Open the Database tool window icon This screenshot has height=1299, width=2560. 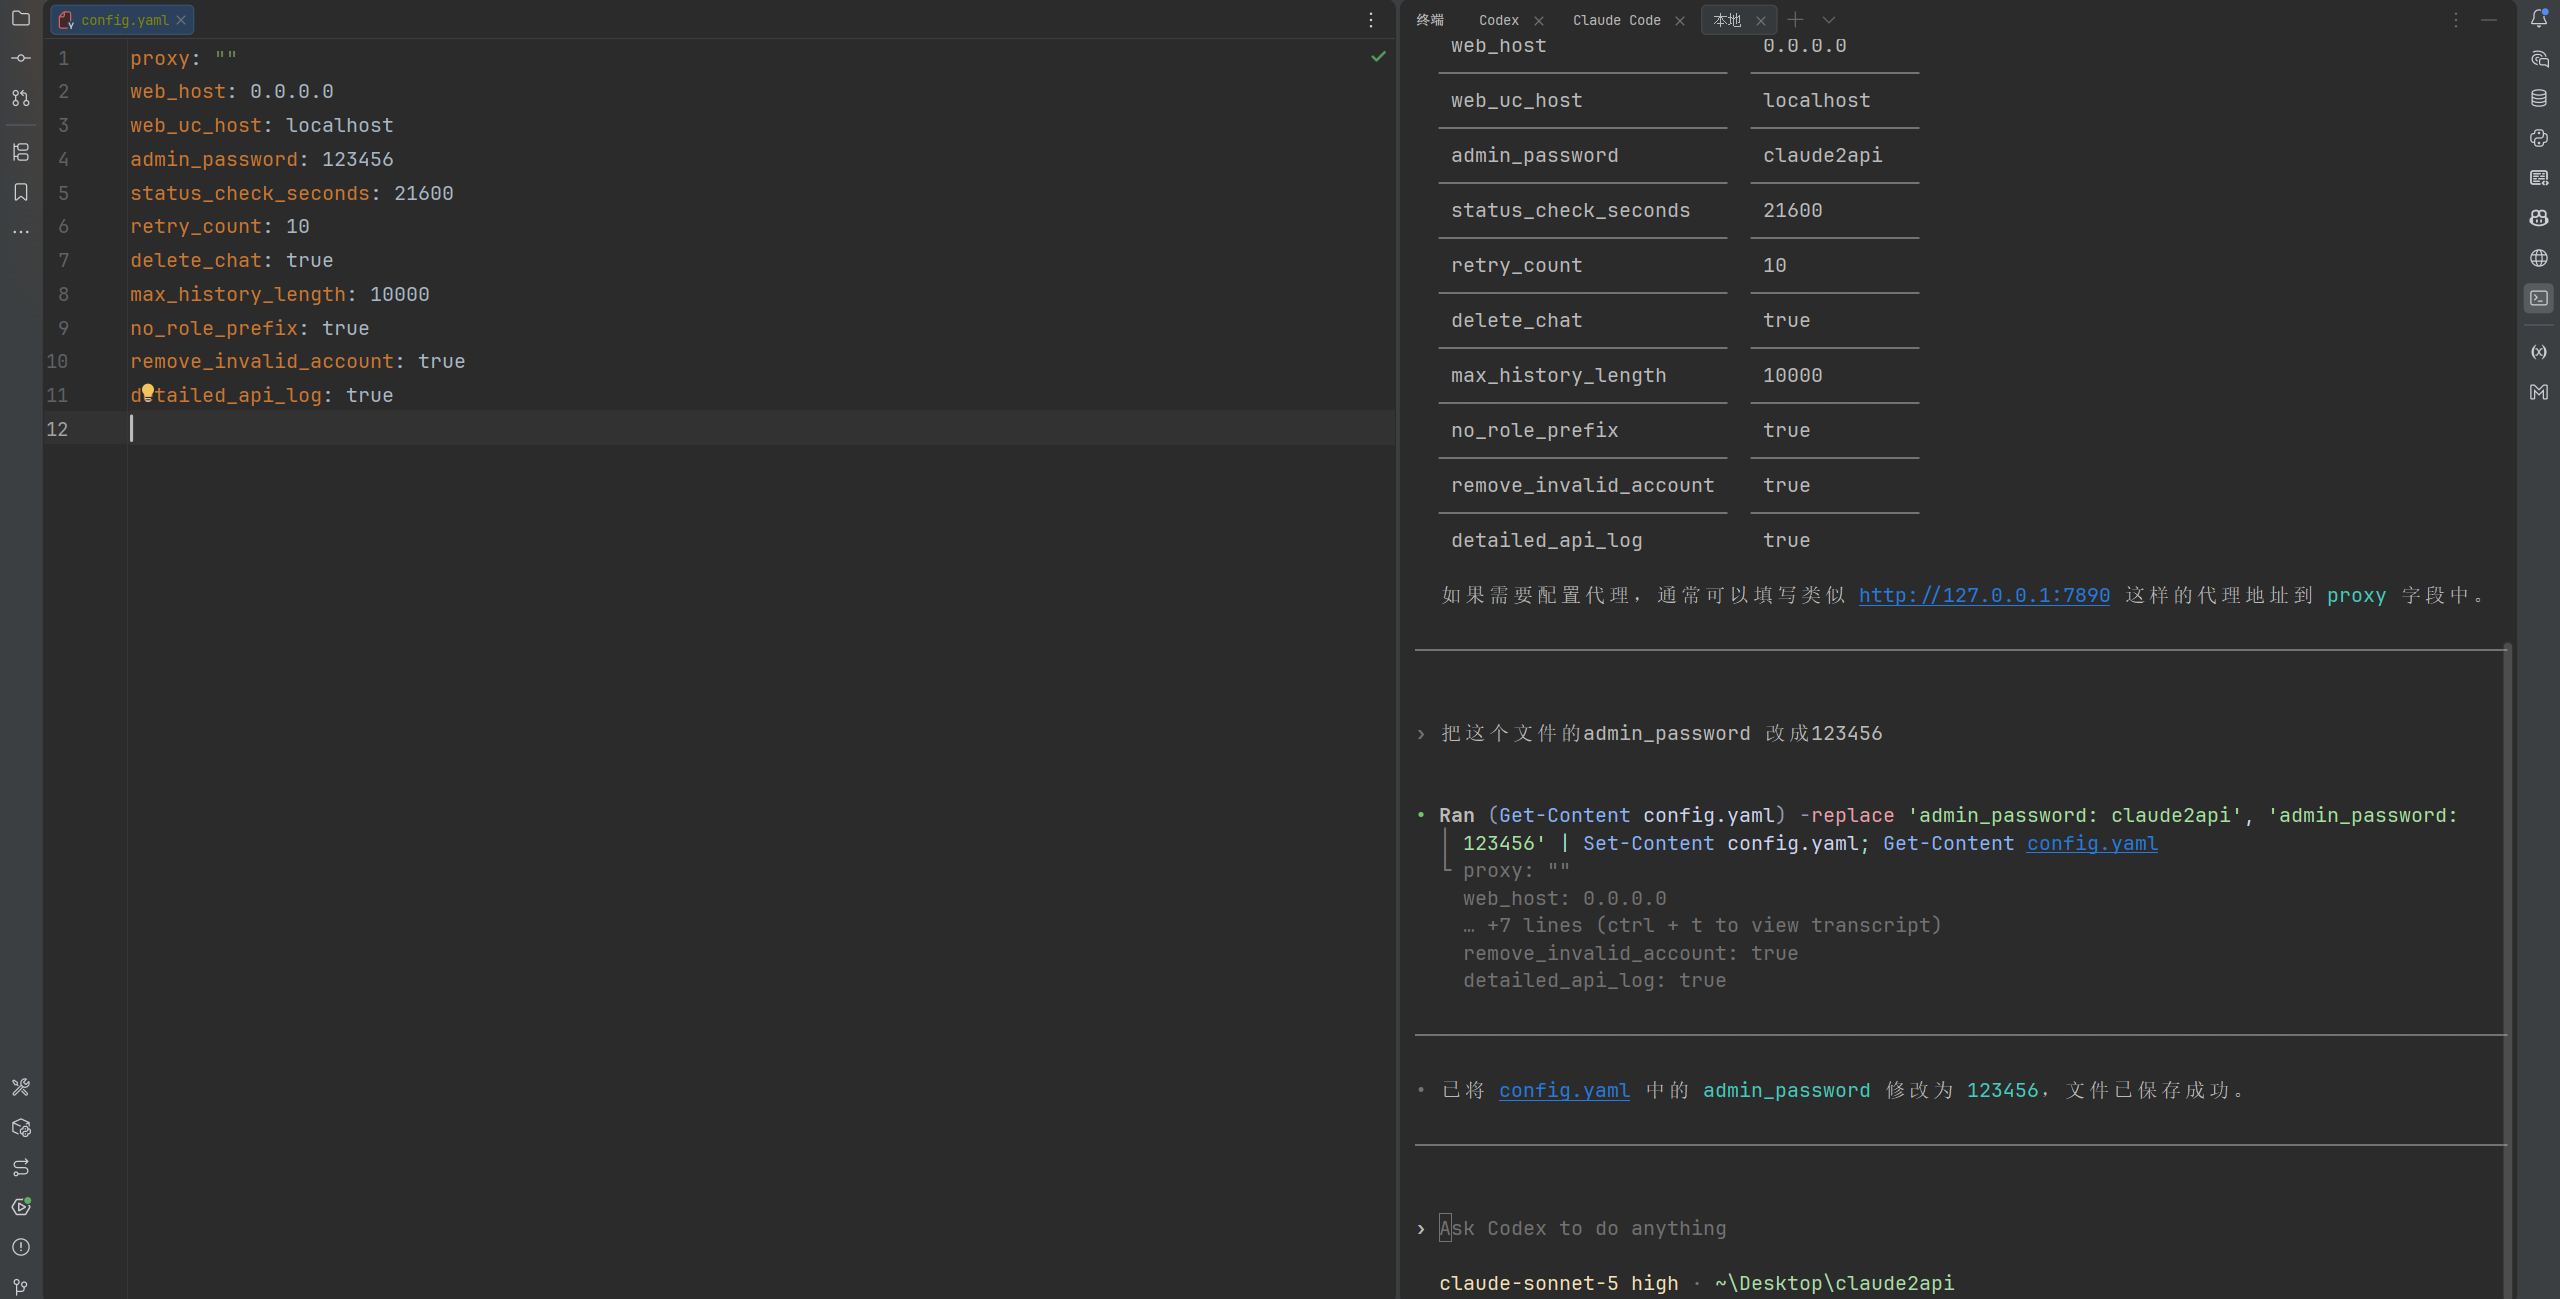click(2539, 98)
